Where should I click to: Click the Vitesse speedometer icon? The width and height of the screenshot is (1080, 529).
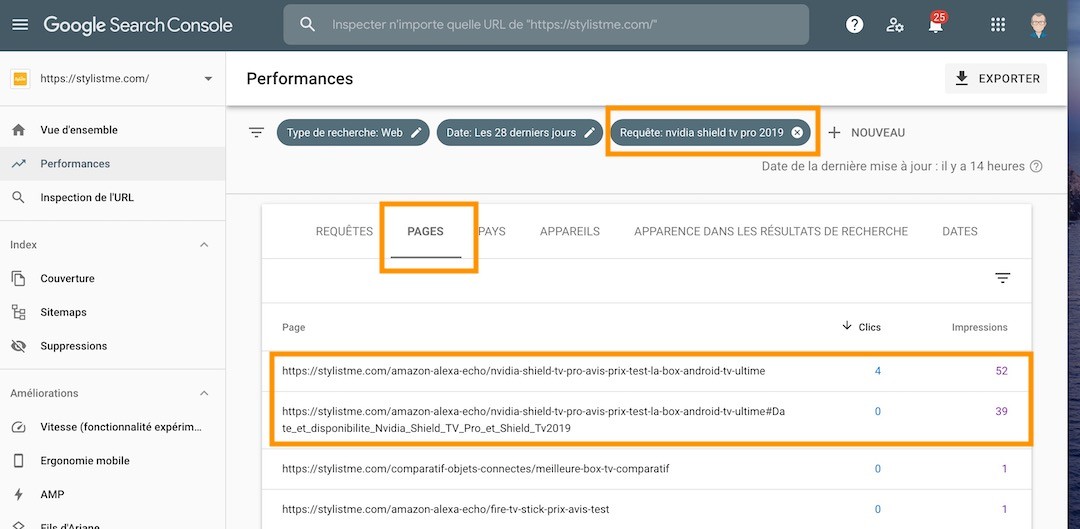(x=19, y=427)
